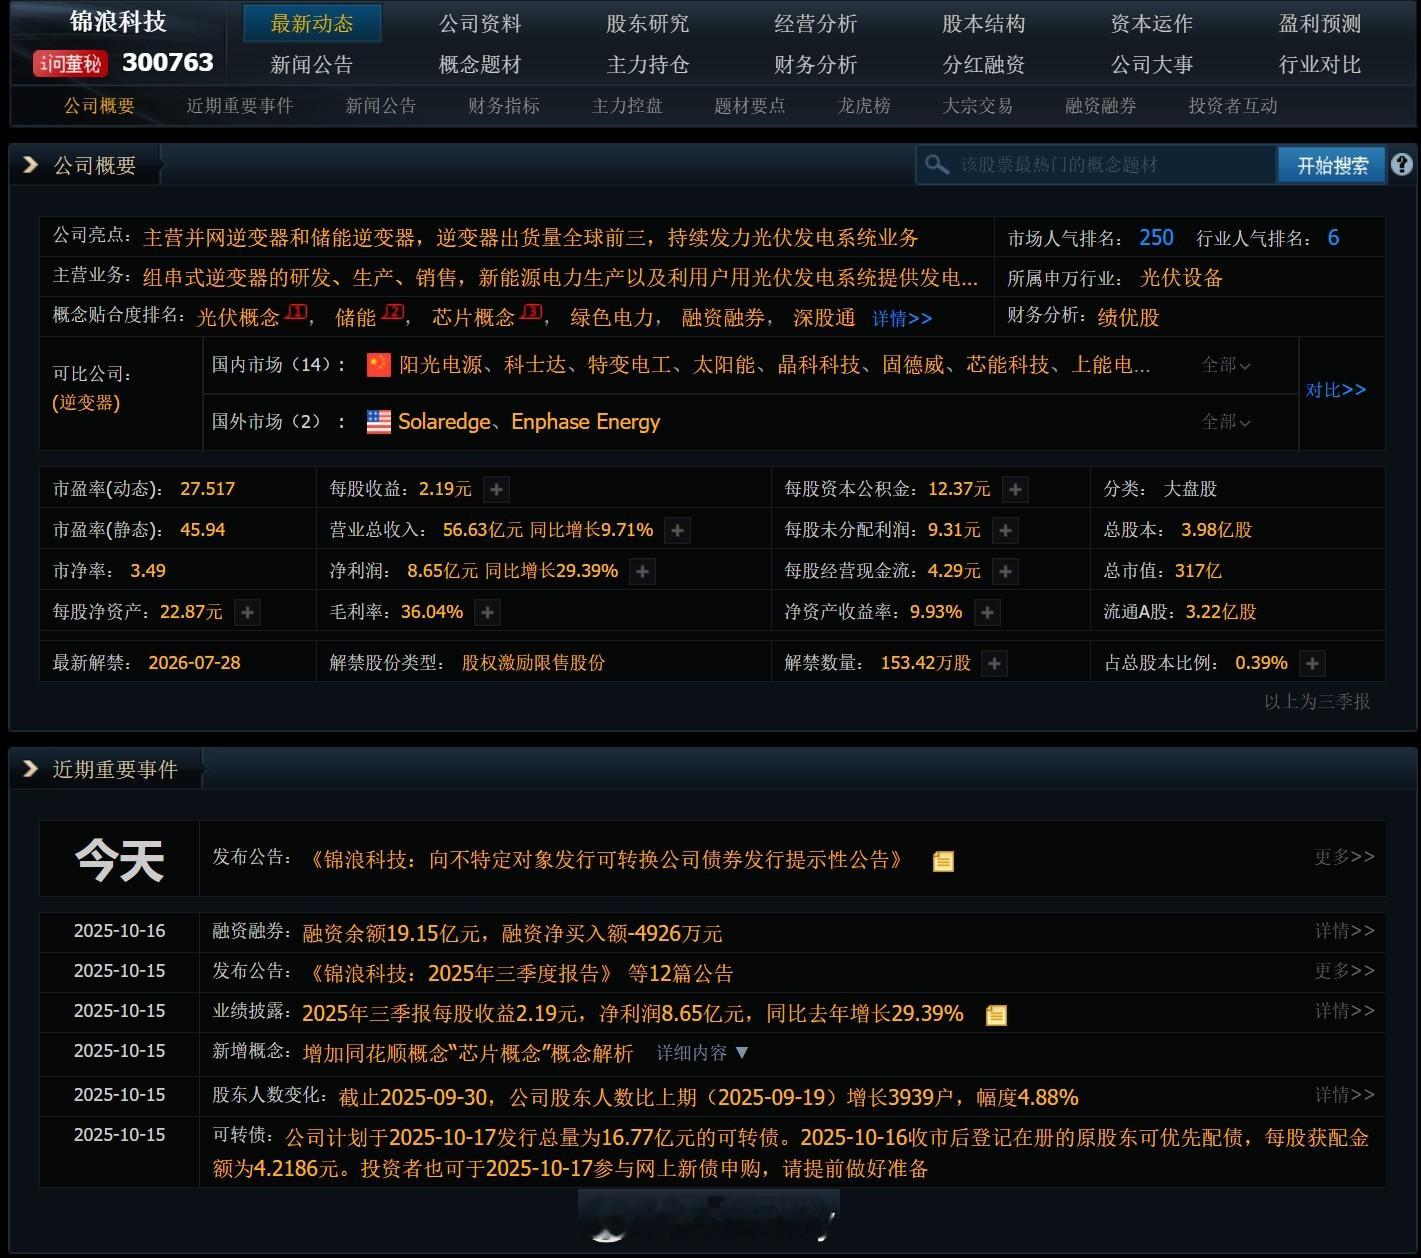Select the 最新动态 main tab
The width and height of the screenshot is (1421, 1258).
pos(312,23)
